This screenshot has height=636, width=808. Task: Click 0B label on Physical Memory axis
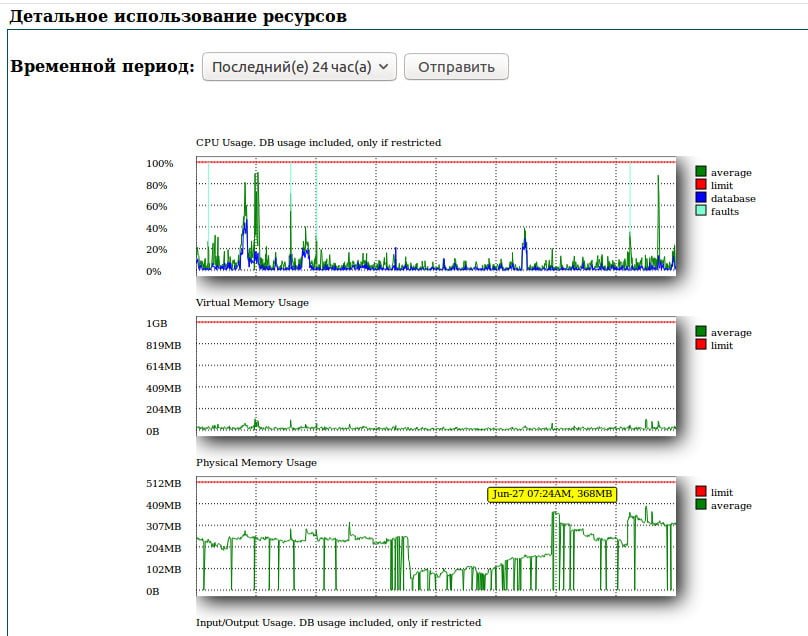(x=153, y=591)
